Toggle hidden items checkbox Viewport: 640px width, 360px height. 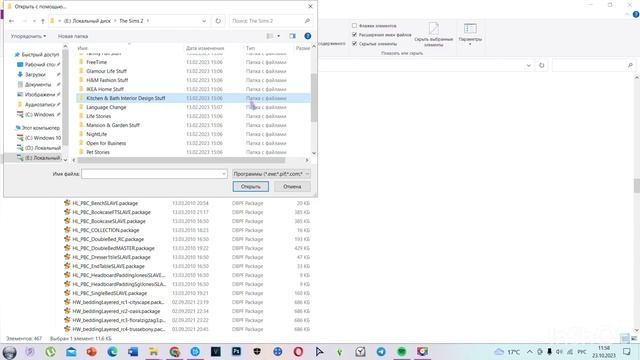354,44
